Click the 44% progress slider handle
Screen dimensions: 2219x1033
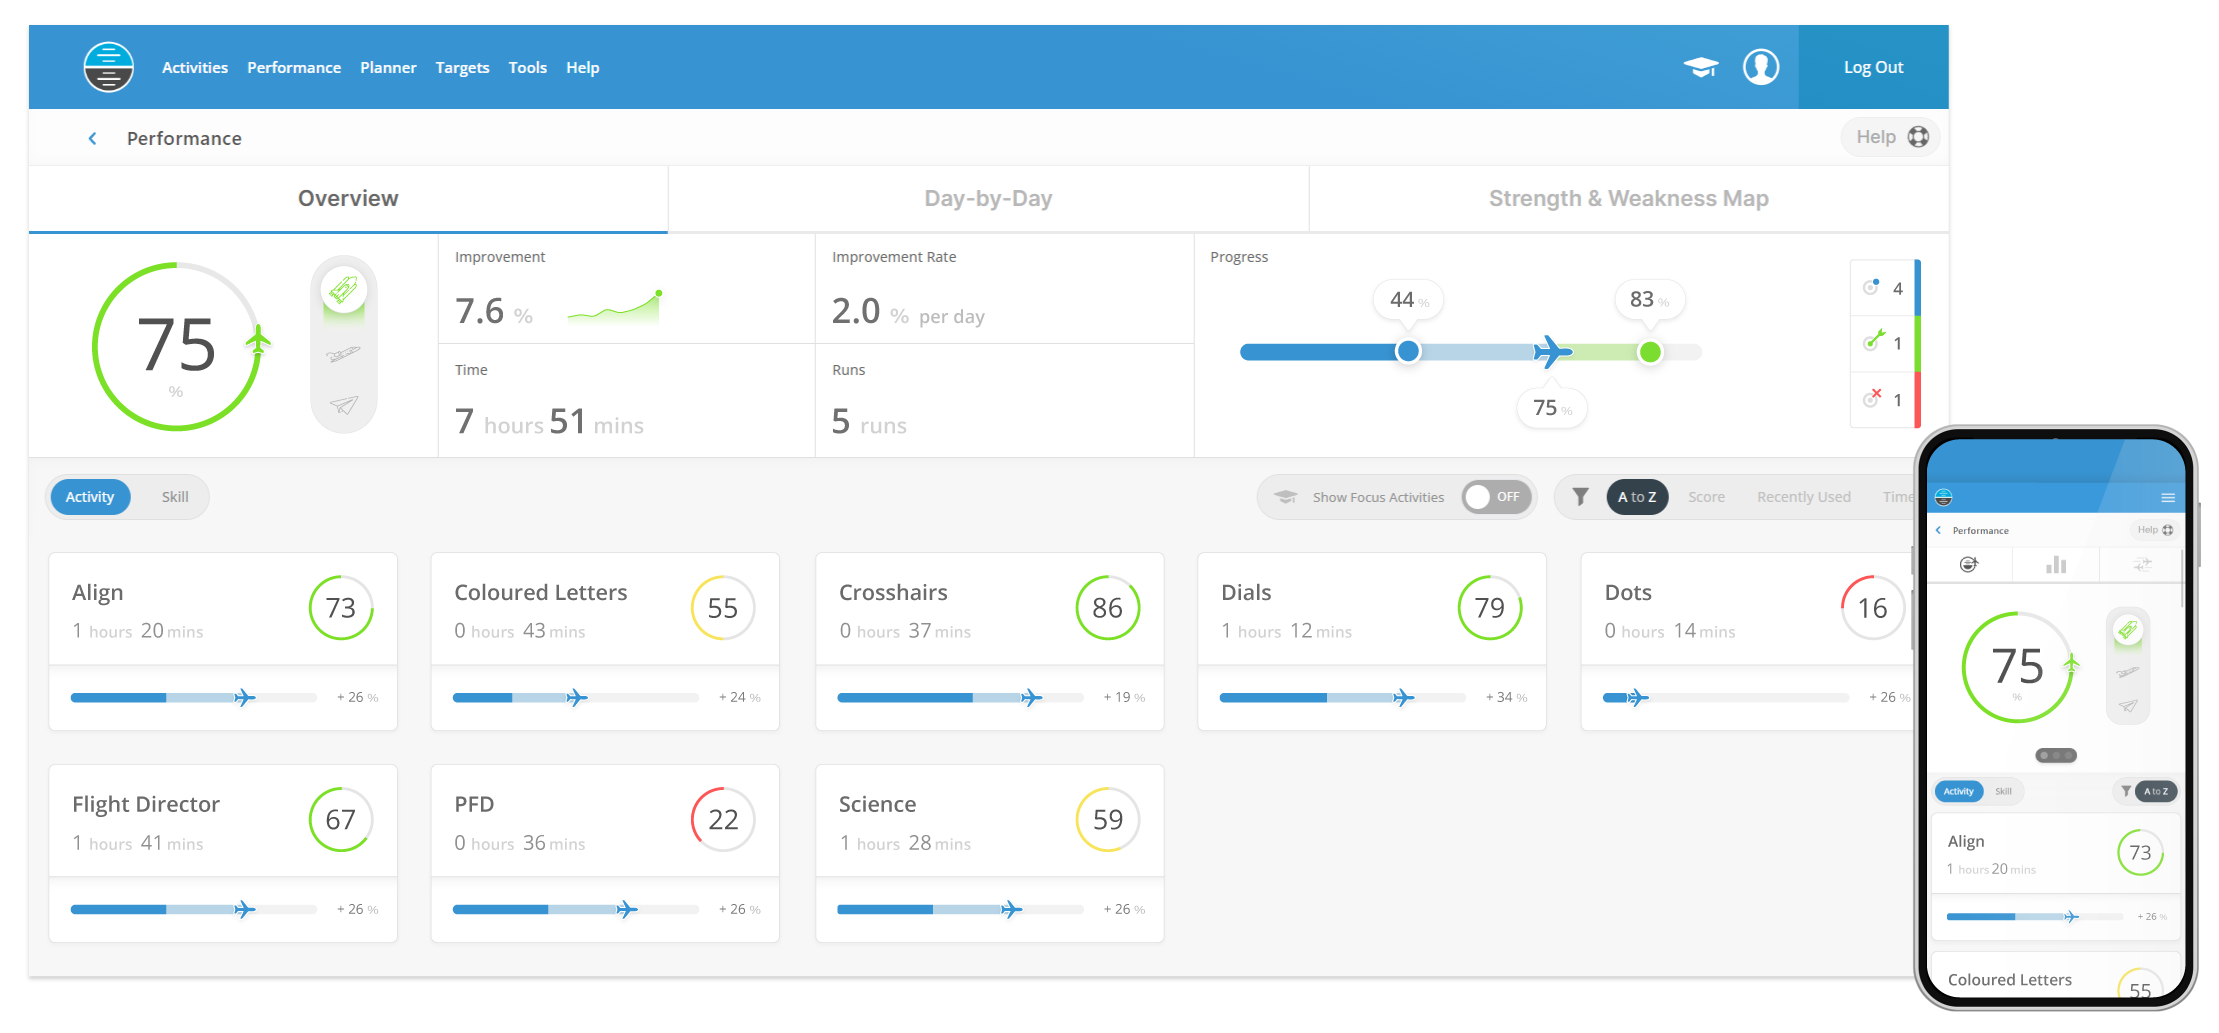[1408, 351]
